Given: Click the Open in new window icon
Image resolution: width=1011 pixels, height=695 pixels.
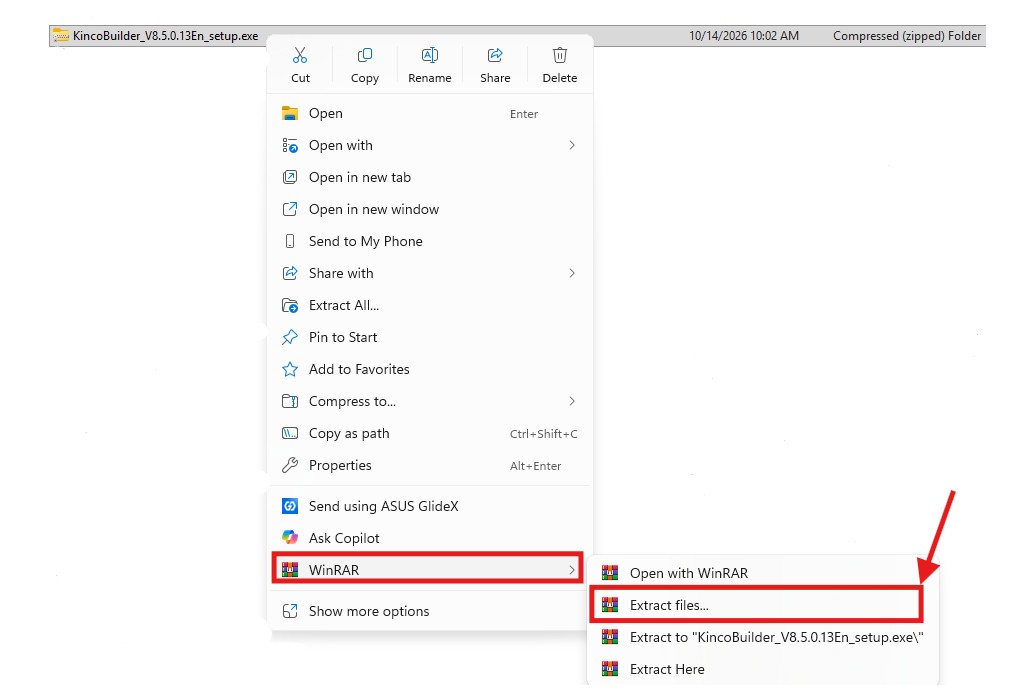Looking at the screenshot, I should 290,210.
